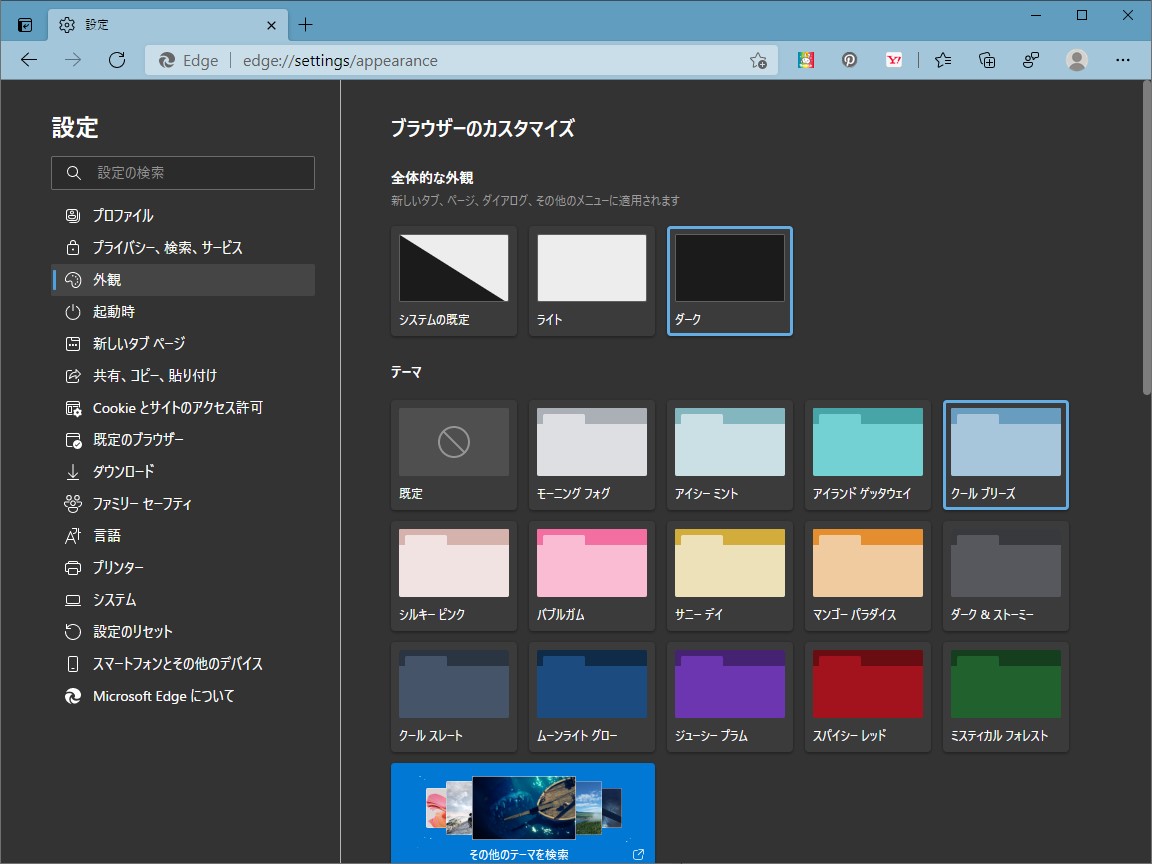Open その他のテーマを検索 link
This screenshot has height=864, width=1152.
click(522, 855)
